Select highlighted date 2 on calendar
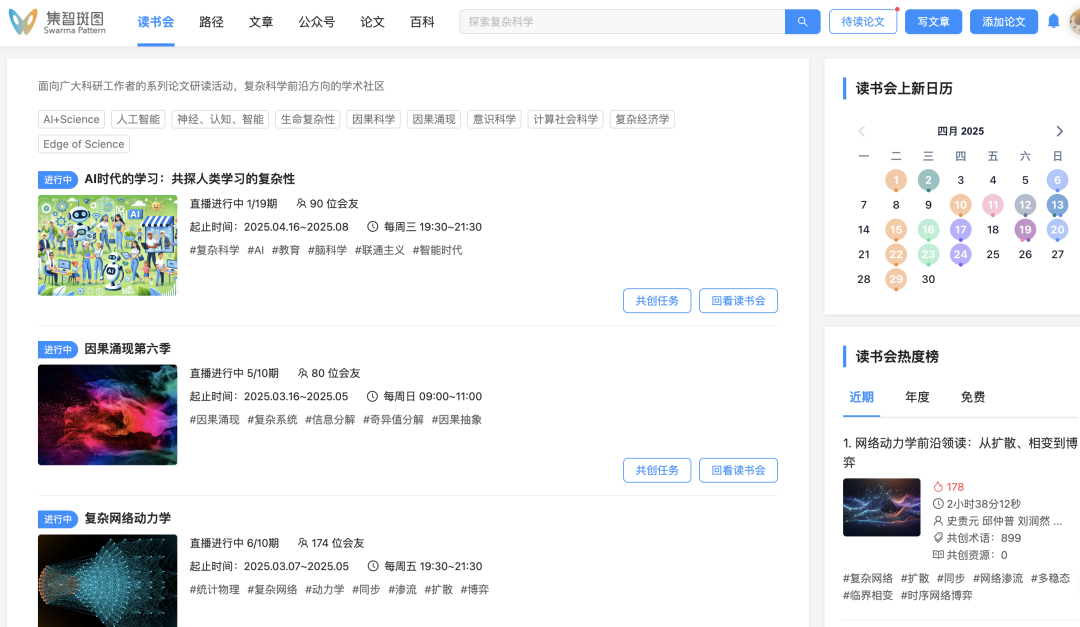The image size is (1080, 627). click(x=928, y=180)
